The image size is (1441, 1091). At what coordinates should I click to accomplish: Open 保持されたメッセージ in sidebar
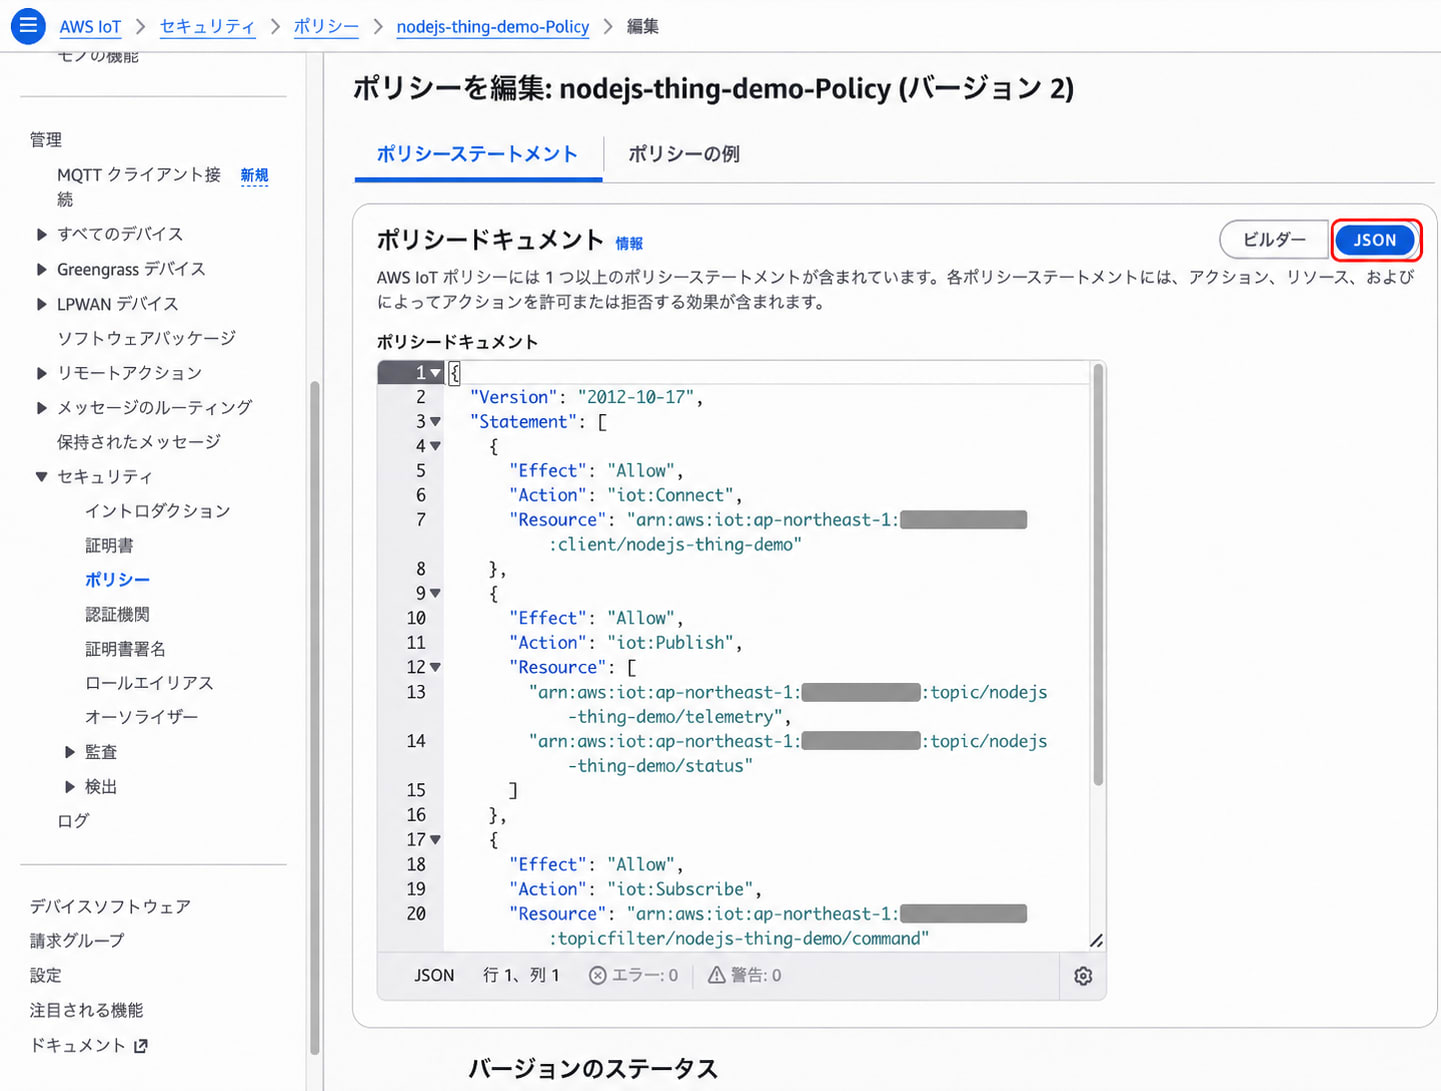[139, 442]
